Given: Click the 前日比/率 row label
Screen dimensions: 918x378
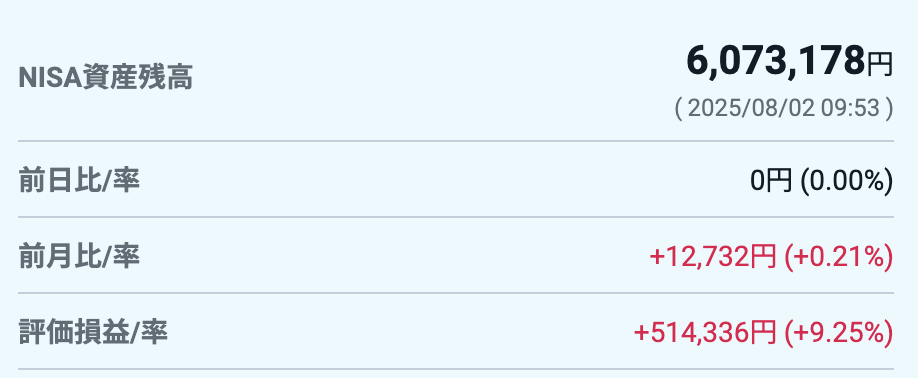Looking at the screenshot, I should click(x=79, y=181).
